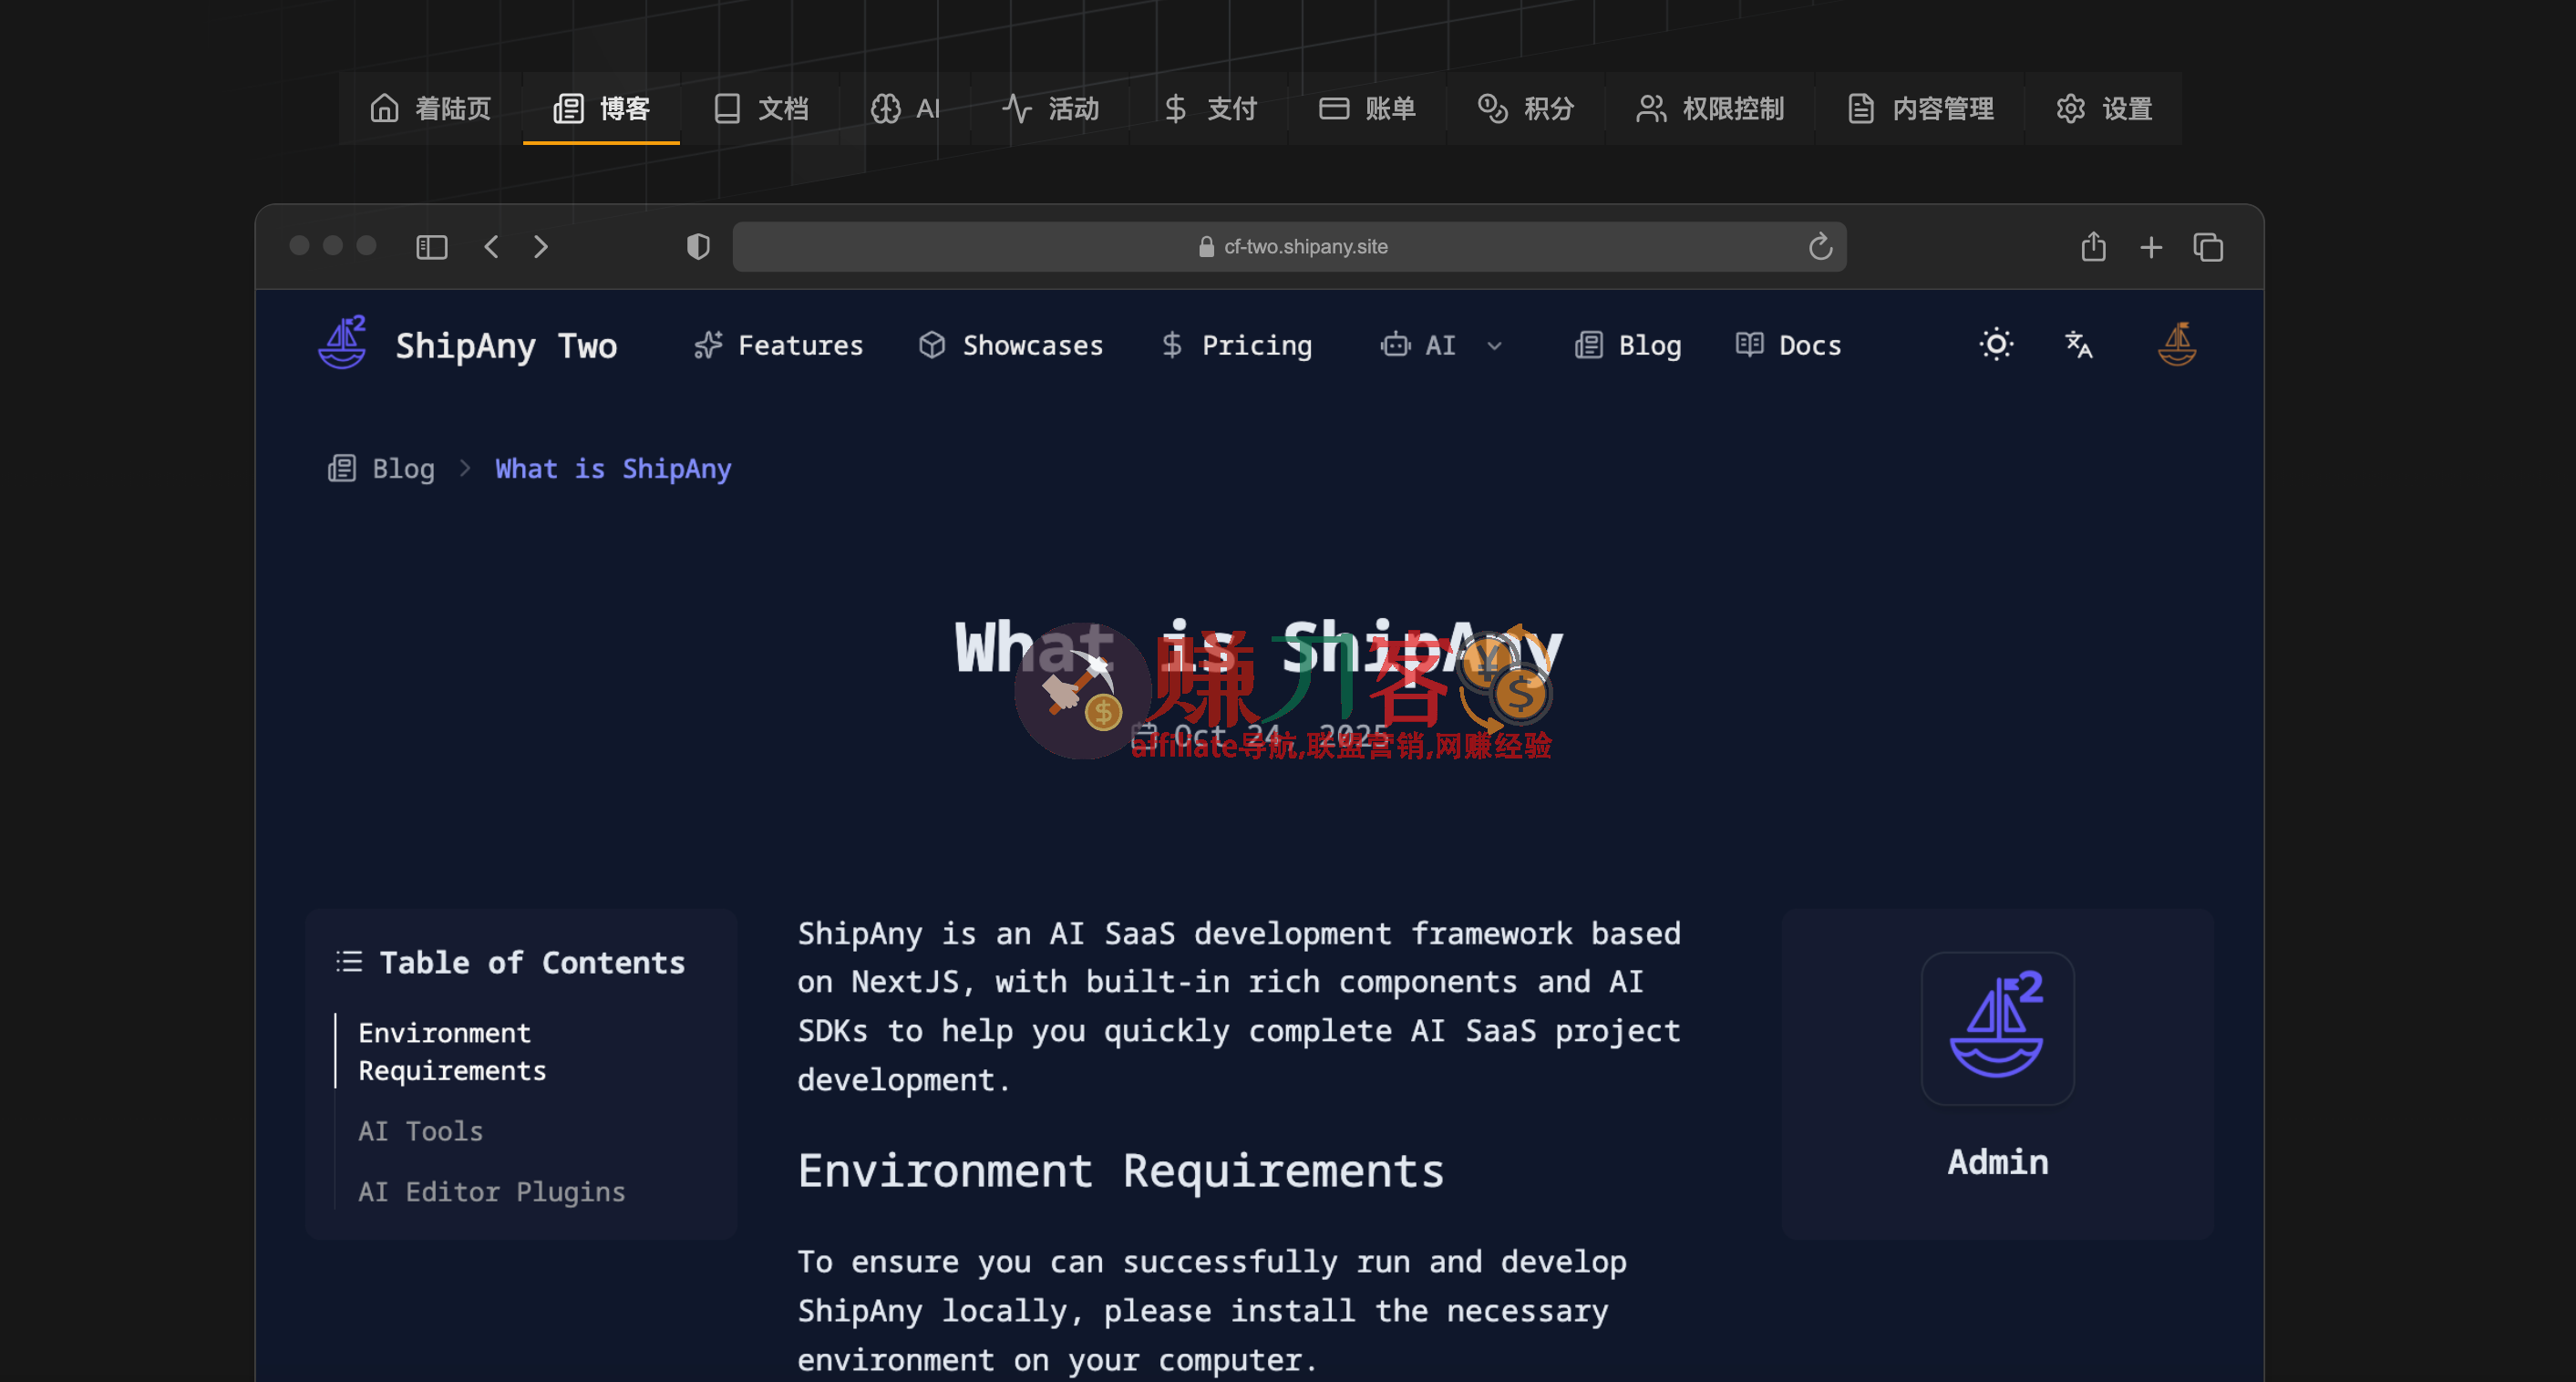Screen dimensions: 2576x1382
Task: Jump to AI Editor Plugins section
Action: 492,1191
